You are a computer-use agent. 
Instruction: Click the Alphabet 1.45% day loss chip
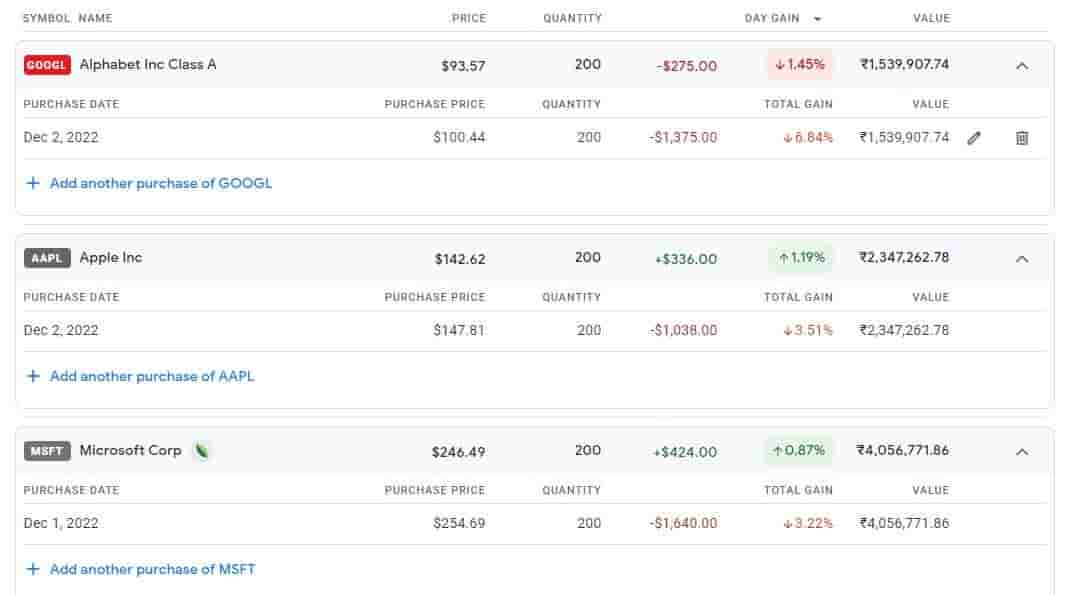pyautogui.click(x=800, y=65)
